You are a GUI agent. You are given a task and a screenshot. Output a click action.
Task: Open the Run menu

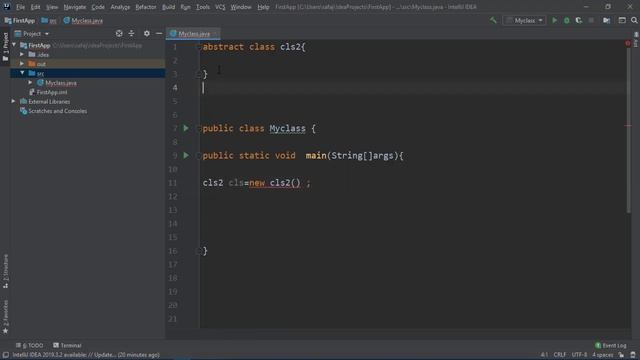click(185, 7)
